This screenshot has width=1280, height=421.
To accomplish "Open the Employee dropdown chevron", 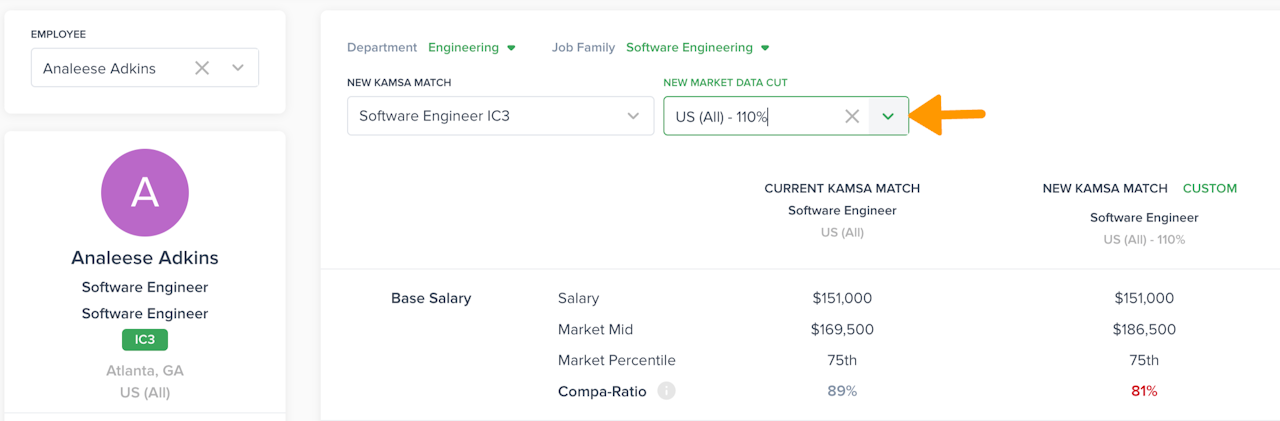I will [x=238, y=68].
